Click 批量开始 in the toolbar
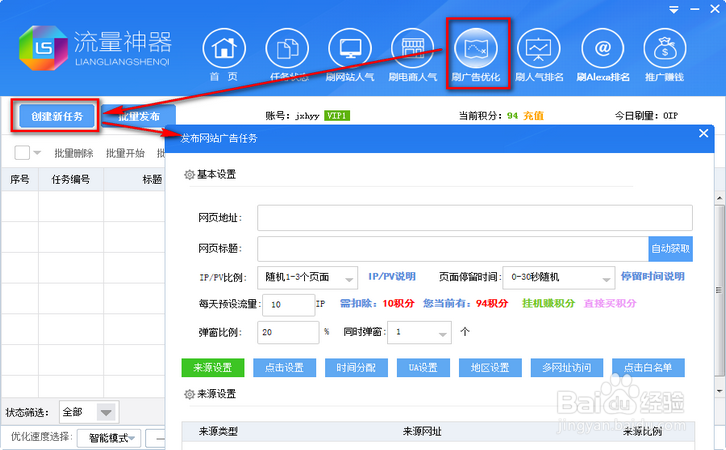The width and height of the screenshot is (726, 450). 125,153
